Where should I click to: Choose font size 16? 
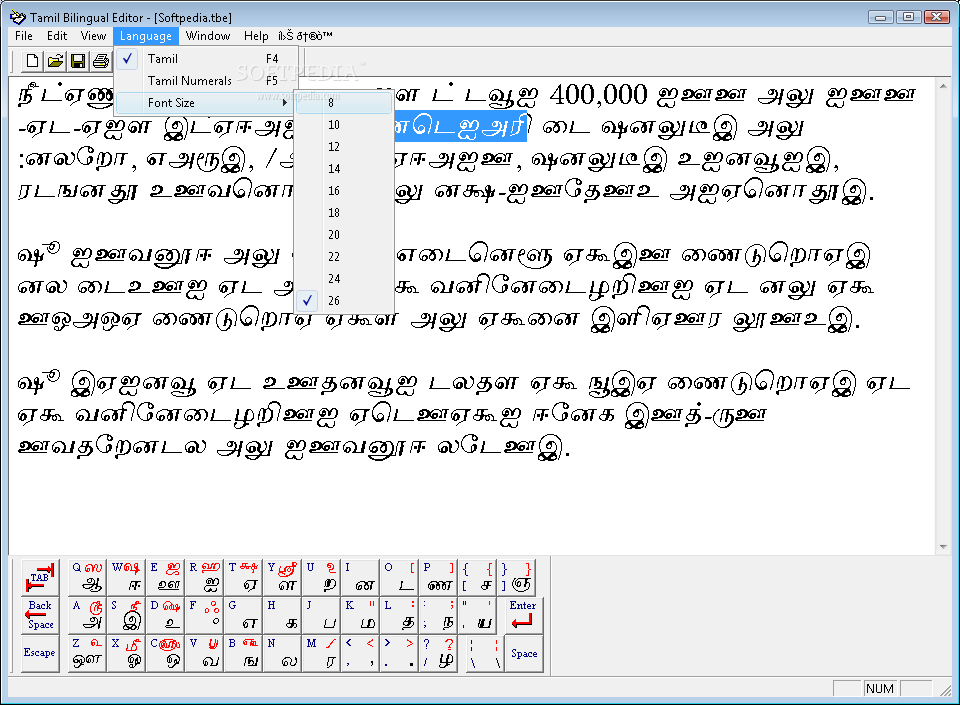click(344, 191)
